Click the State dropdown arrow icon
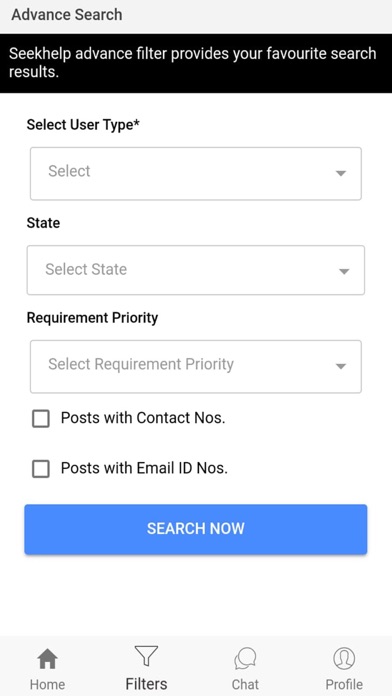 tap(344, 271)
